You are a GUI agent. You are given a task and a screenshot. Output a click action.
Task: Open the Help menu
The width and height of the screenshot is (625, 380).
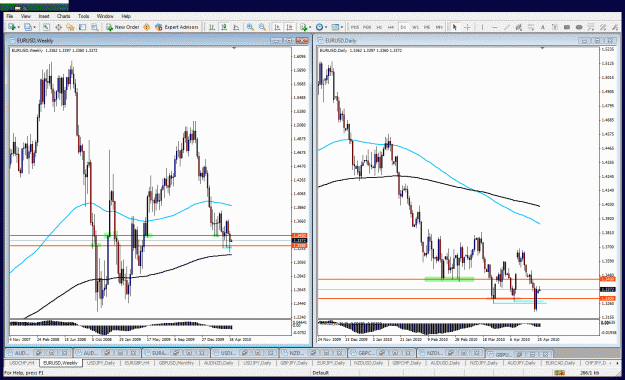click(126, 16)
